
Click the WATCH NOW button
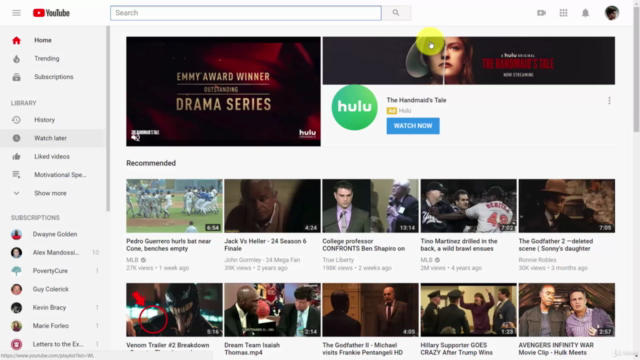[x=413, y=126]
